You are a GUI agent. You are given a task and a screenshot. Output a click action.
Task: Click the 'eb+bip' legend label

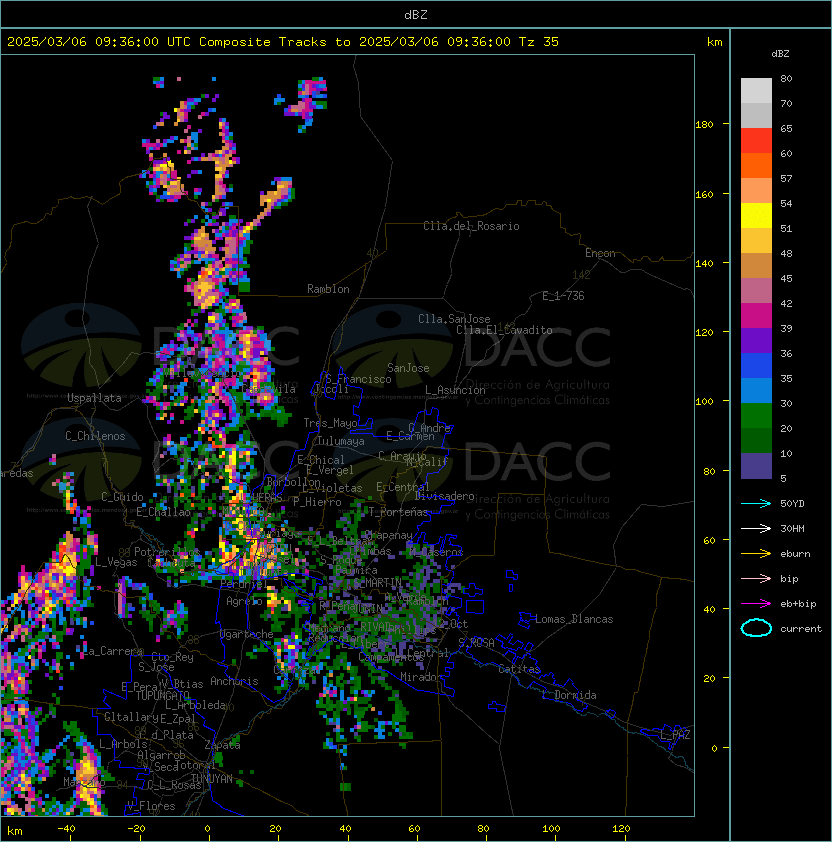coord(798,604)
